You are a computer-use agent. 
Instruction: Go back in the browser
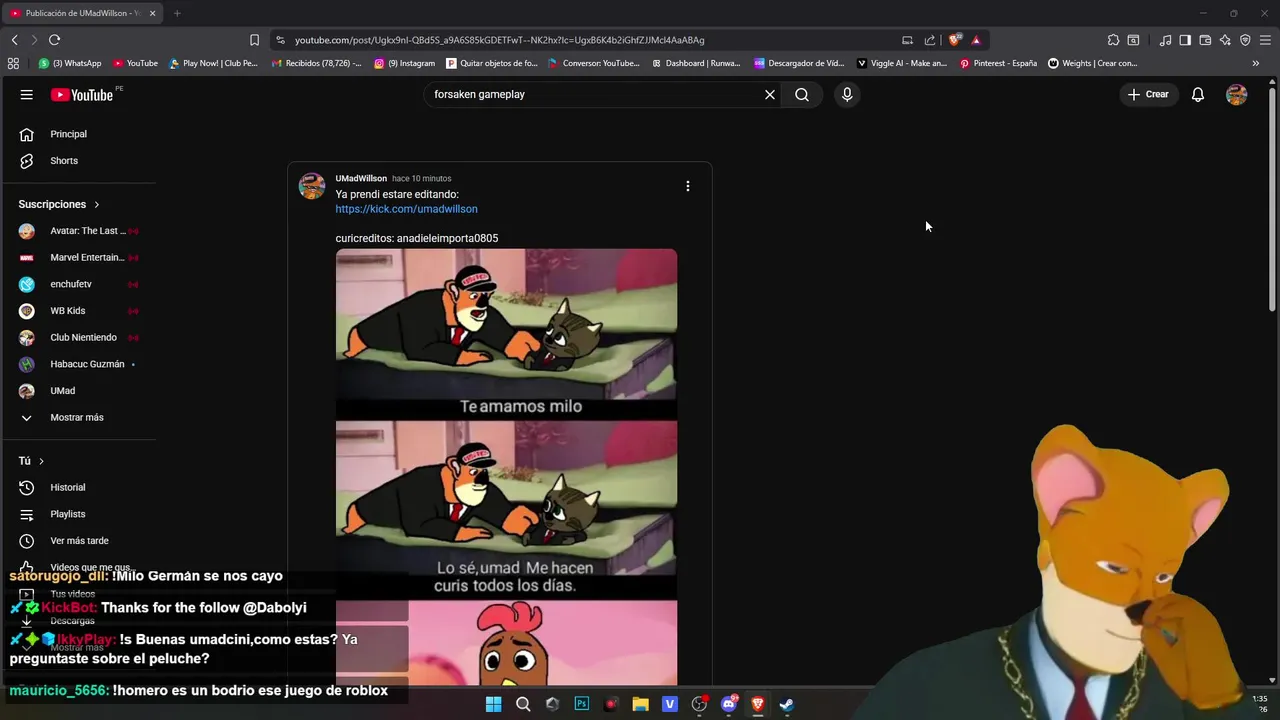click(x=14, y=40)
